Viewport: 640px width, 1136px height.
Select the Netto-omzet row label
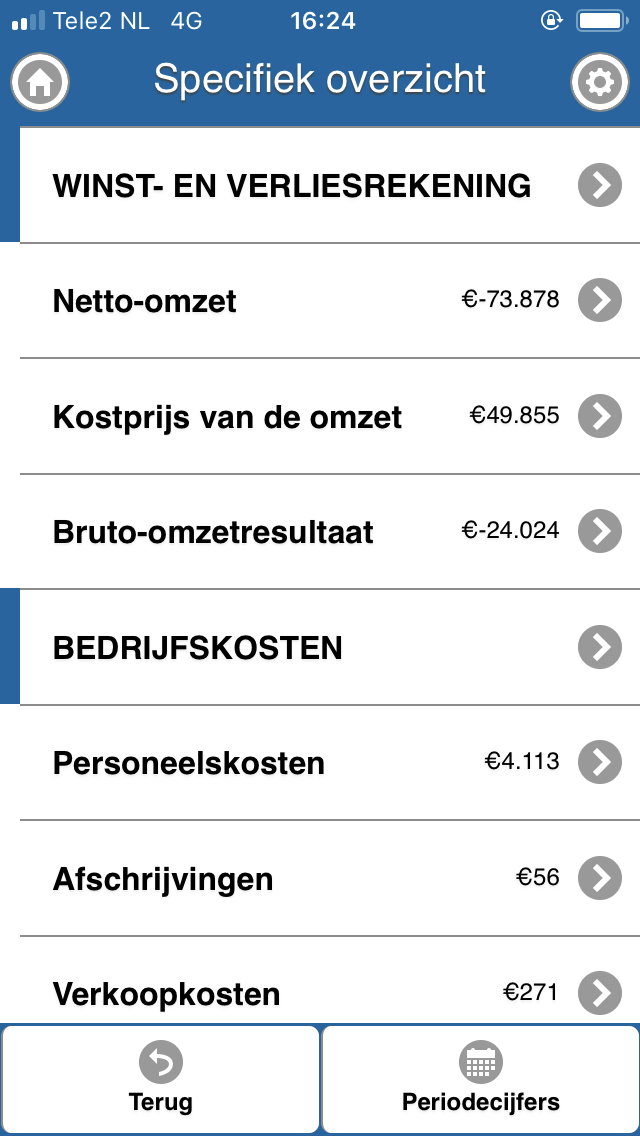[x=145, y=301]
